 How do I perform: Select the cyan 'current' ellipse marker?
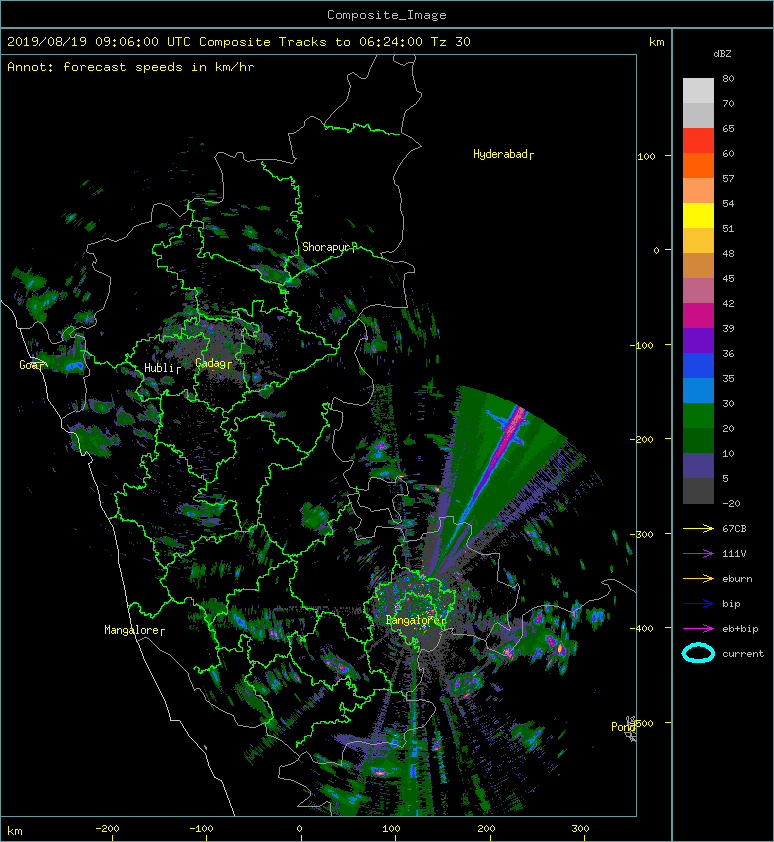click(698, 653)
